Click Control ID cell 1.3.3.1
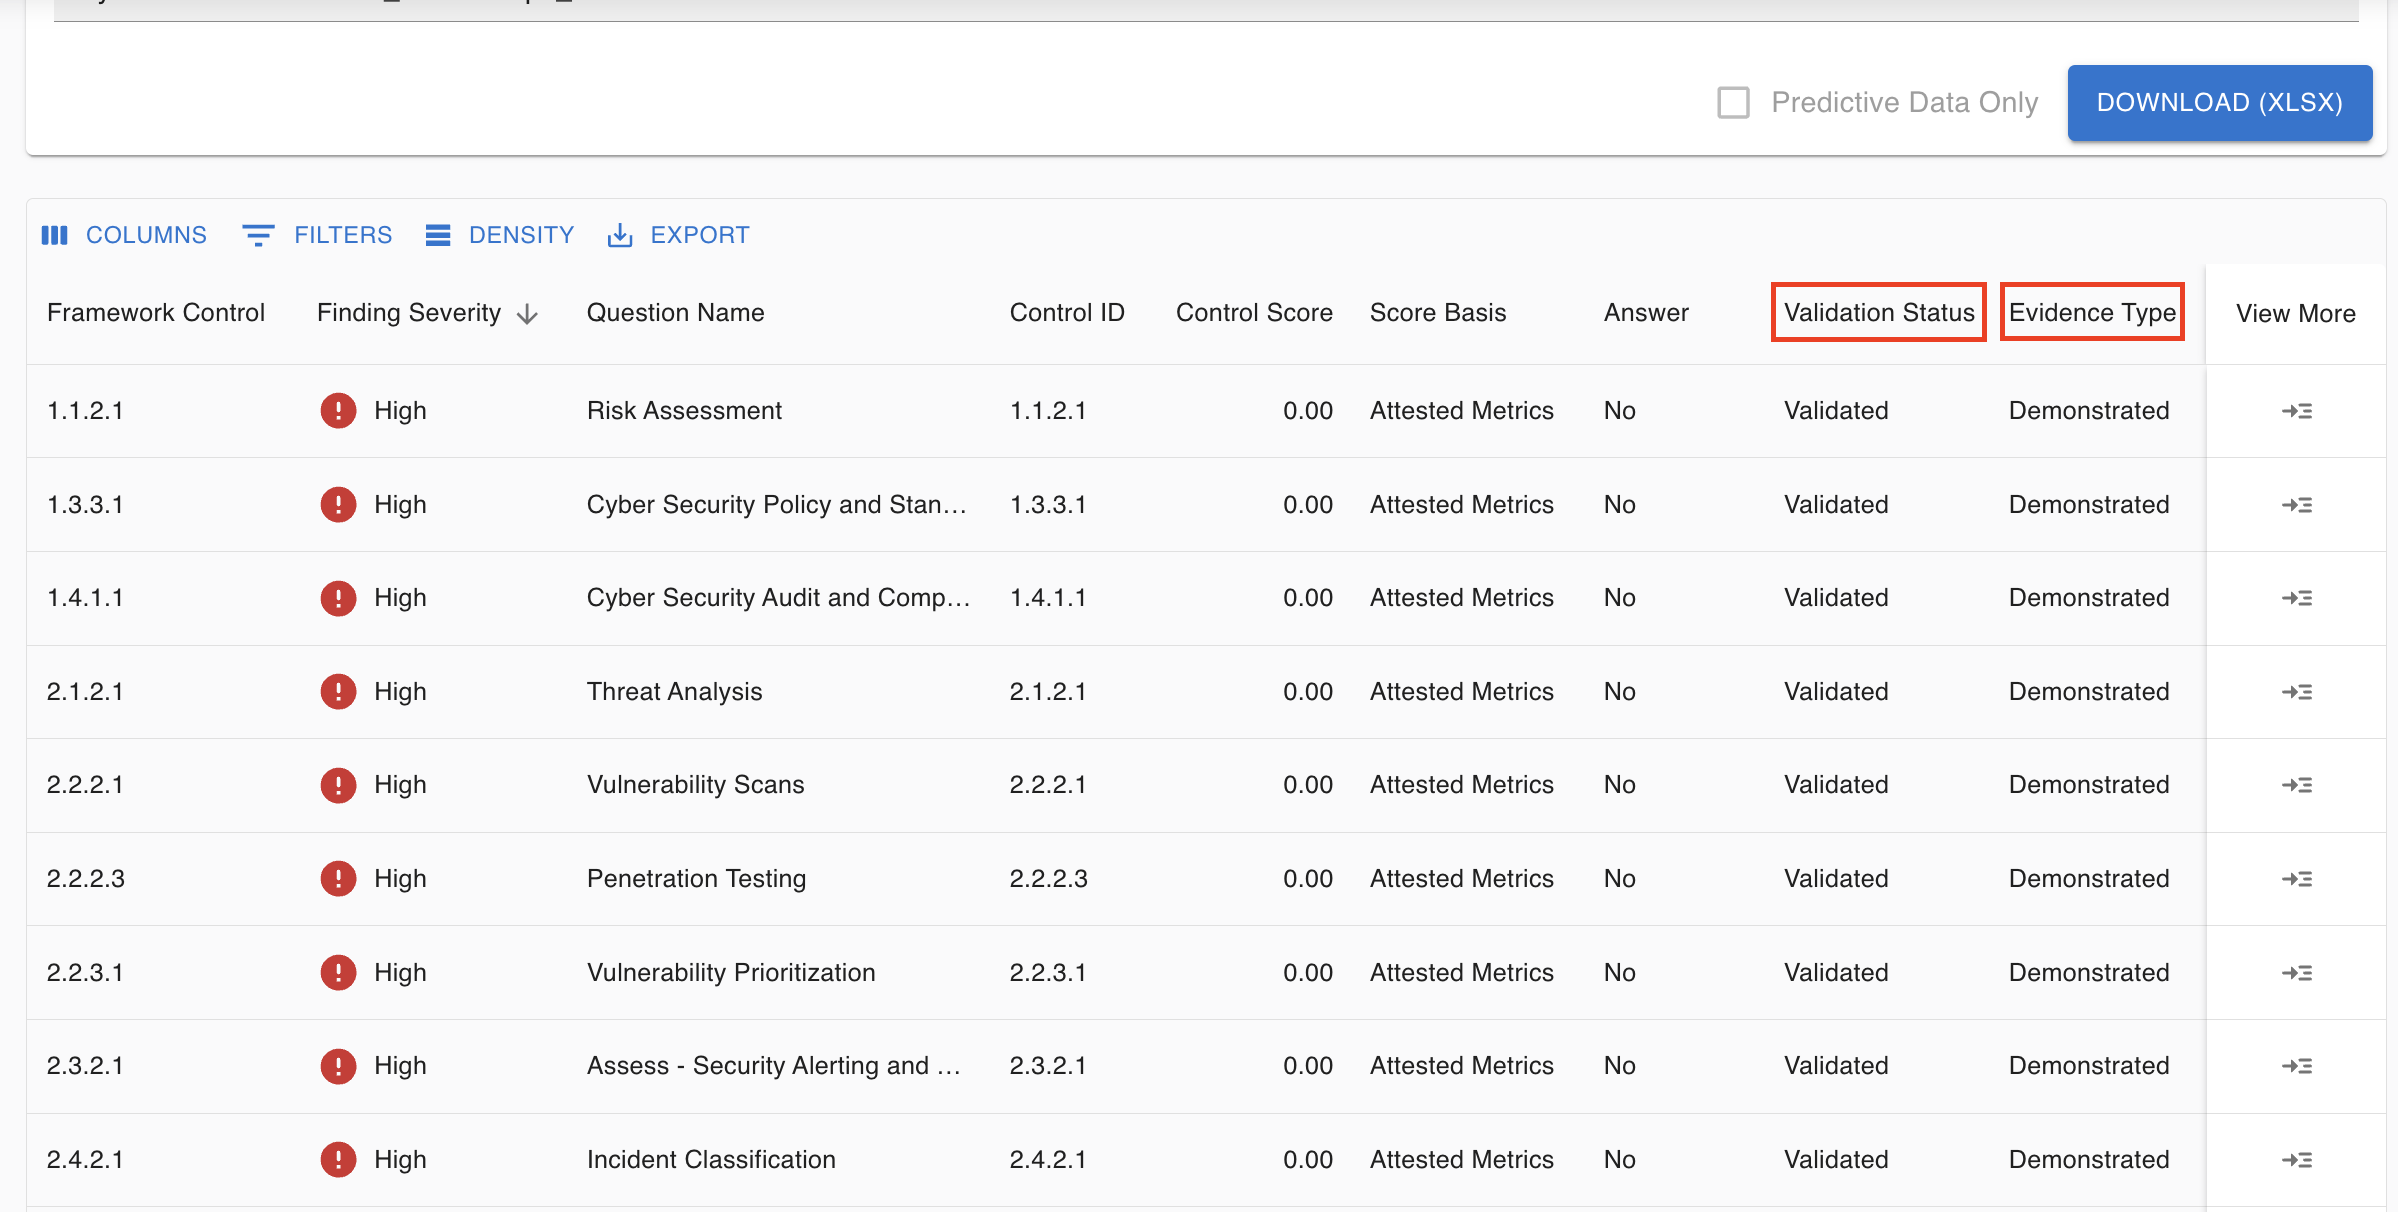This screenshot has width=2398, height=1212. tap(1048, 505)
